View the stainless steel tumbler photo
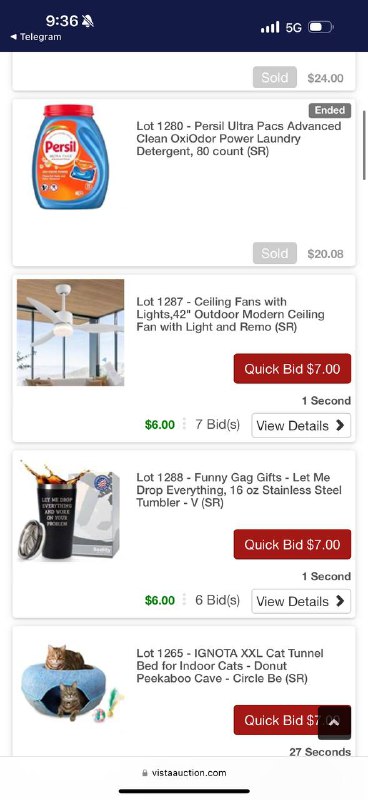The image size is (368, 800). (x=70, y=509)
